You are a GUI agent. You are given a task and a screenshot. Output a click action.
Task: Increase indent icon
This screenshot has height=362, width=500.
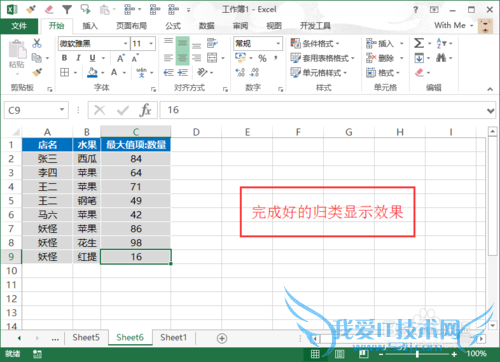click(x=182, y=72)
